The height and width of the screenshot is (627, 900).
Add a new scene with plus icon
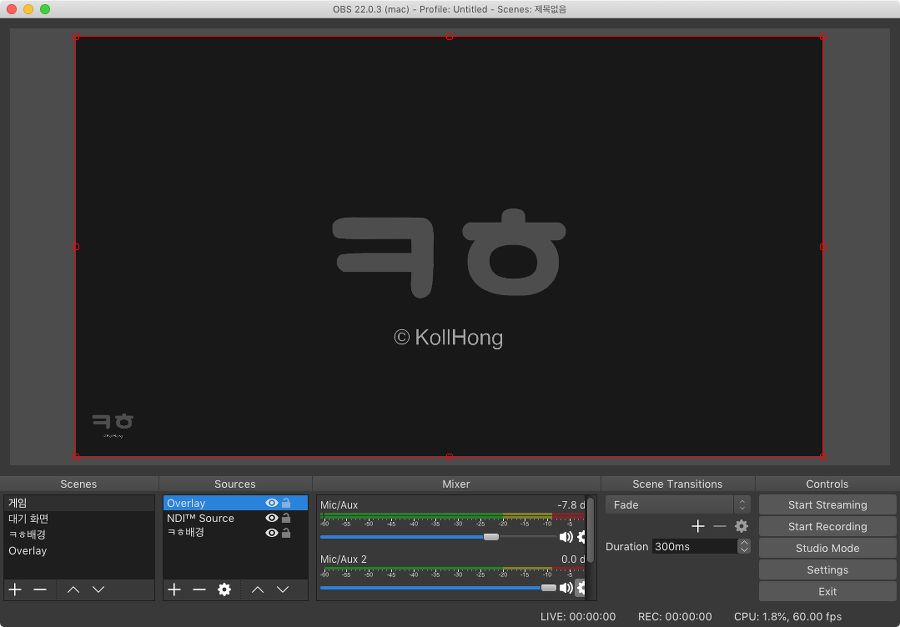[15, 590]
